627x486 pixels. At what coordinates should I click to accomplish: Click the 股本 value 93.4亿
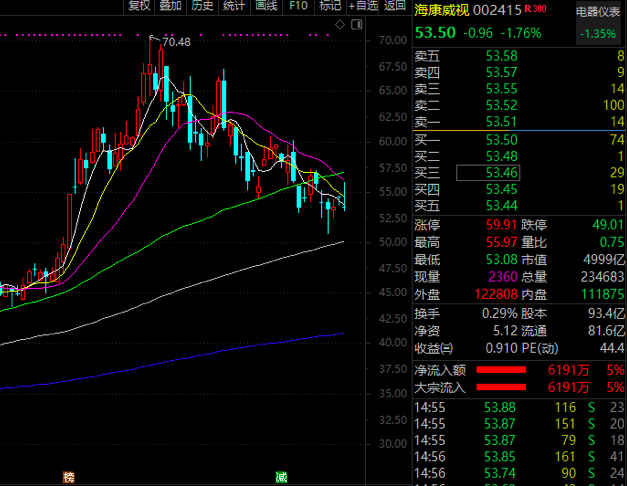(606, 314)
